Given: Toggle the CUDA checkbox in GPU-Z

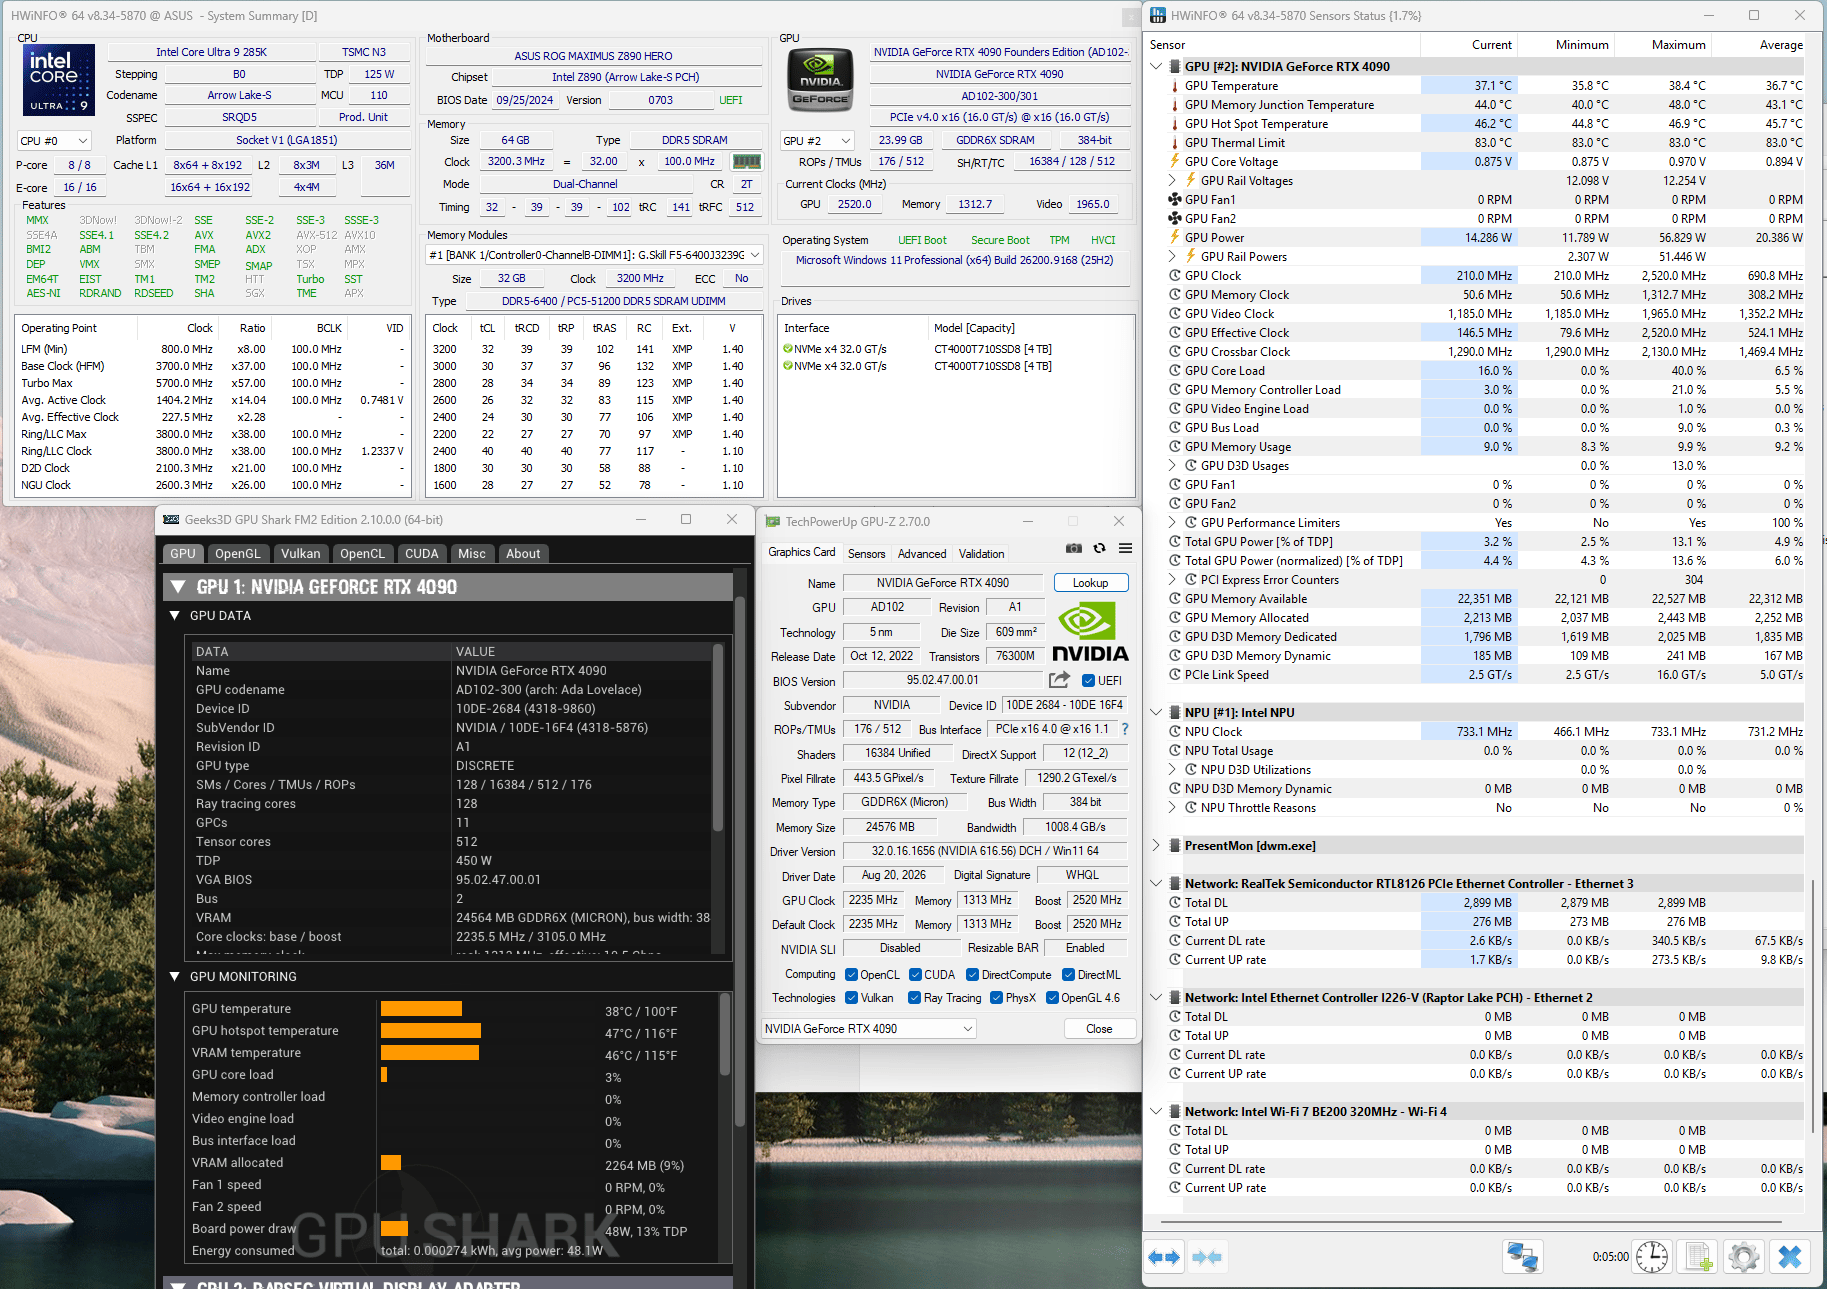Looking at the screenshot, I should [x=915, y=975].
